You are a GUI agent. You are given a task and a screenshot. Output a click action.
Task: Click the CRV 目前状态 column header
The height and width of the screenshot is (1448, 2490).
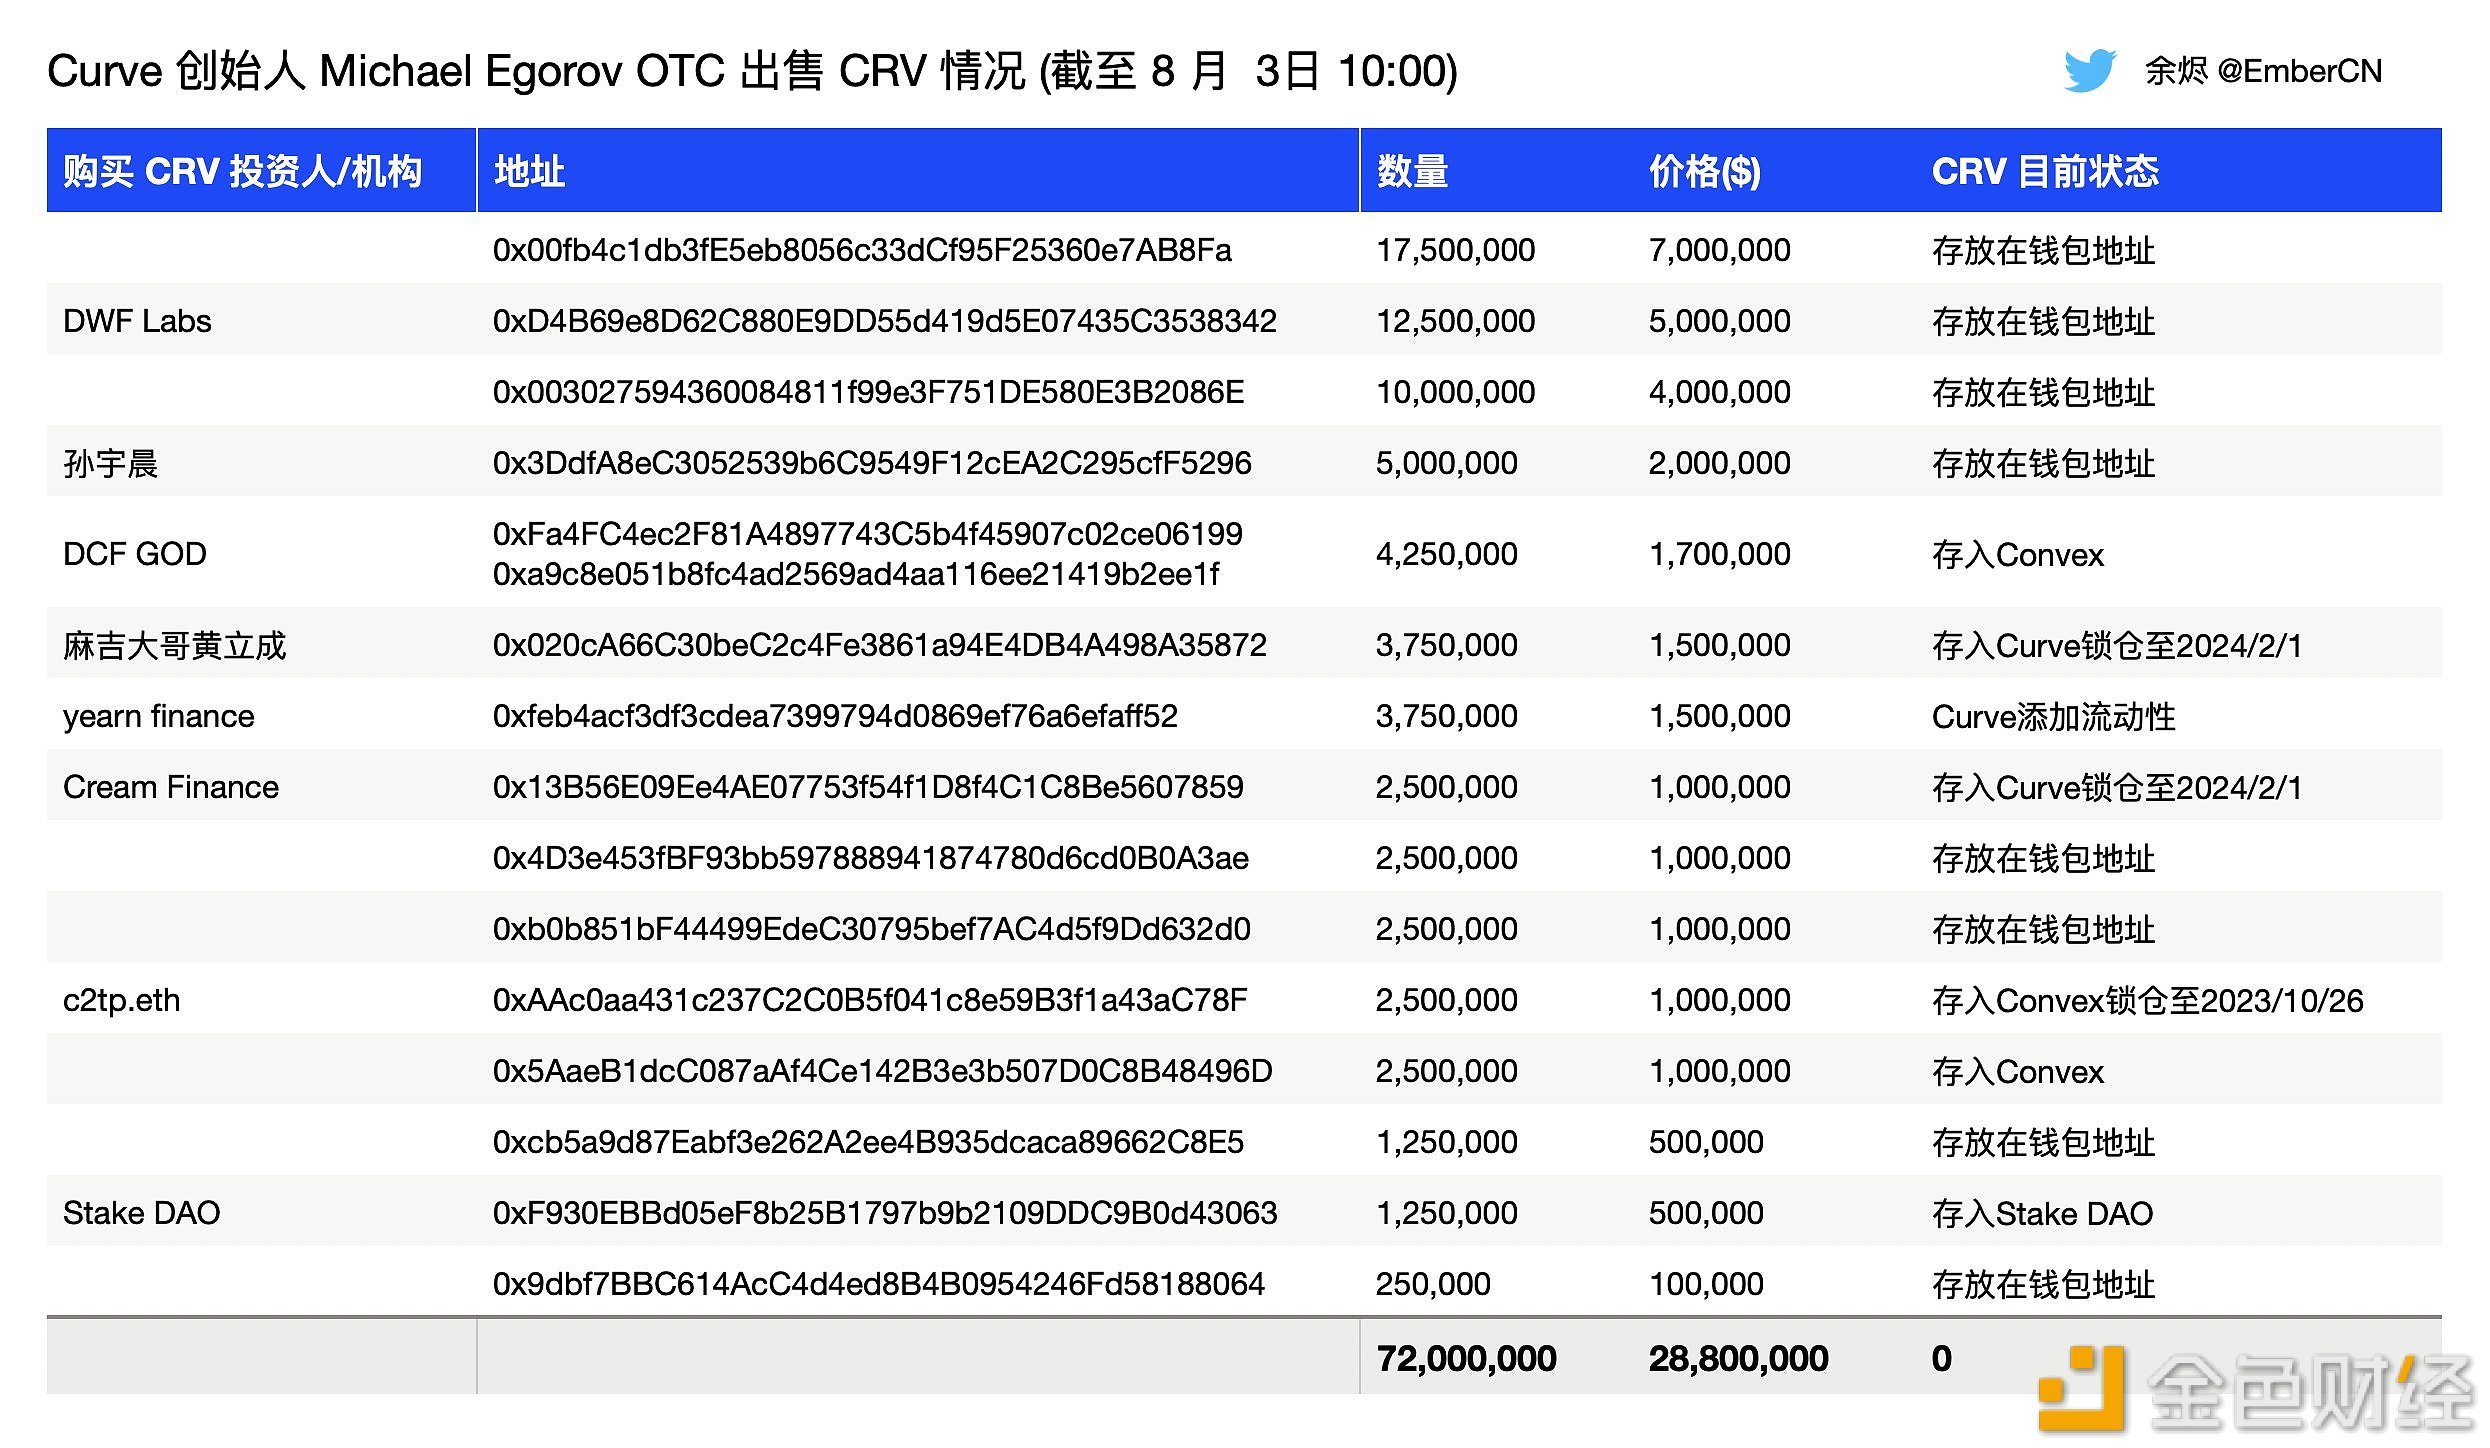tap(2045, 171)
